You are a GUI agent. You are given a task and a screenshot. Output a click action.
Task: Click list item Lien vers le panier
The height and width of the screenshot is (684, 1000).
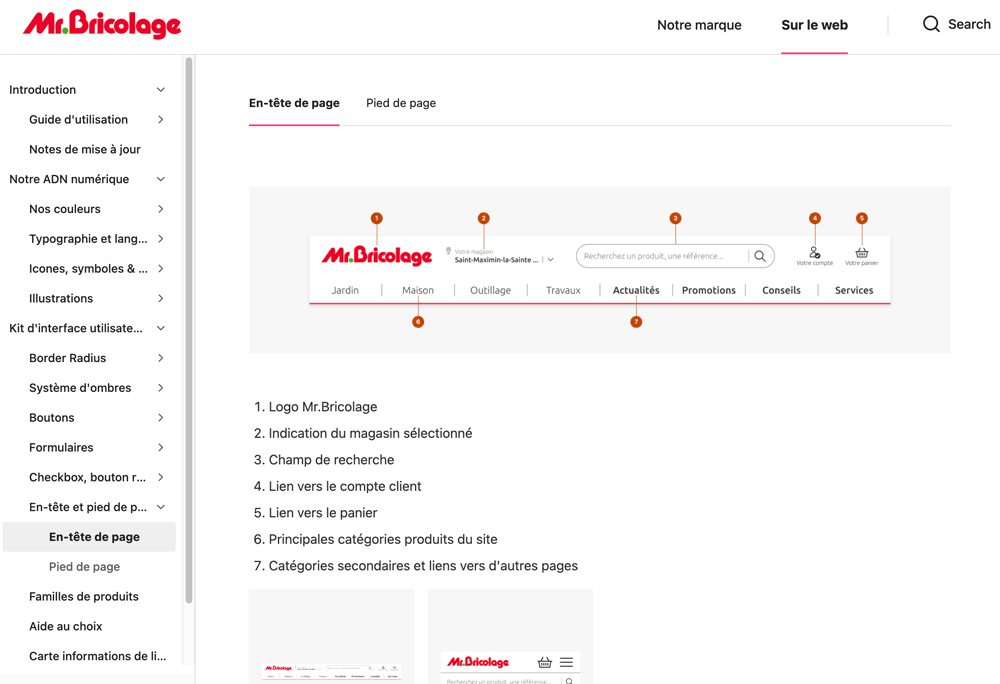tap(323, 513)
